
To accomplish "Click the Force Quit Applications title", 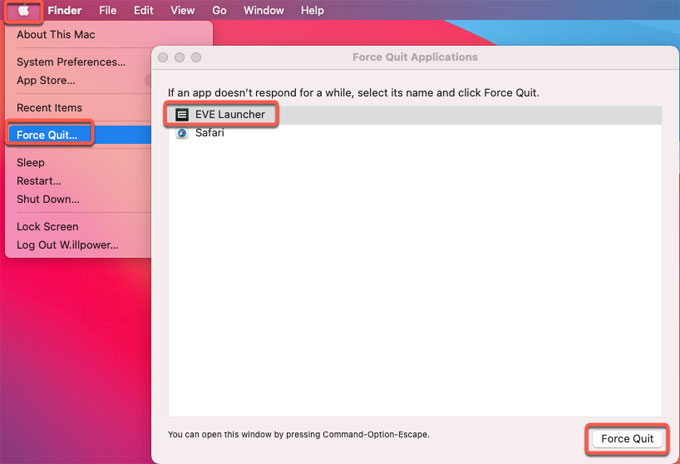I will point(415,57).
